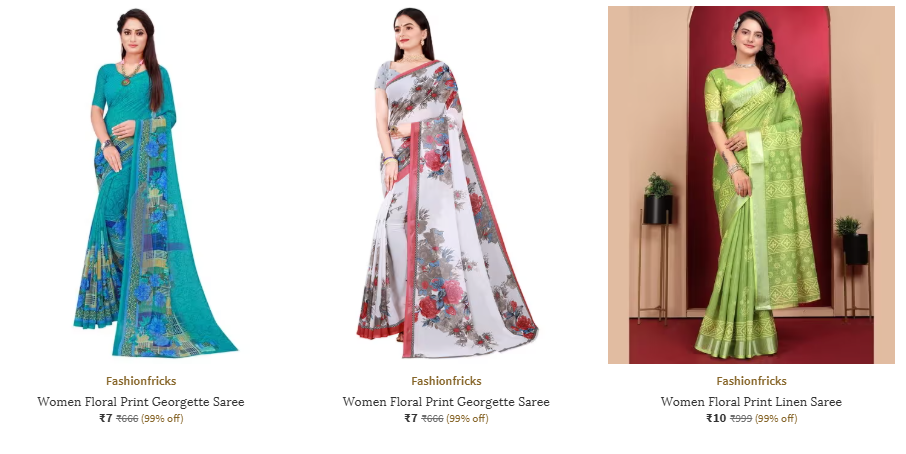906x454 pixels.
Task: Click the ₹7 price of the teal saree
Action: click(x=106, y=418)
